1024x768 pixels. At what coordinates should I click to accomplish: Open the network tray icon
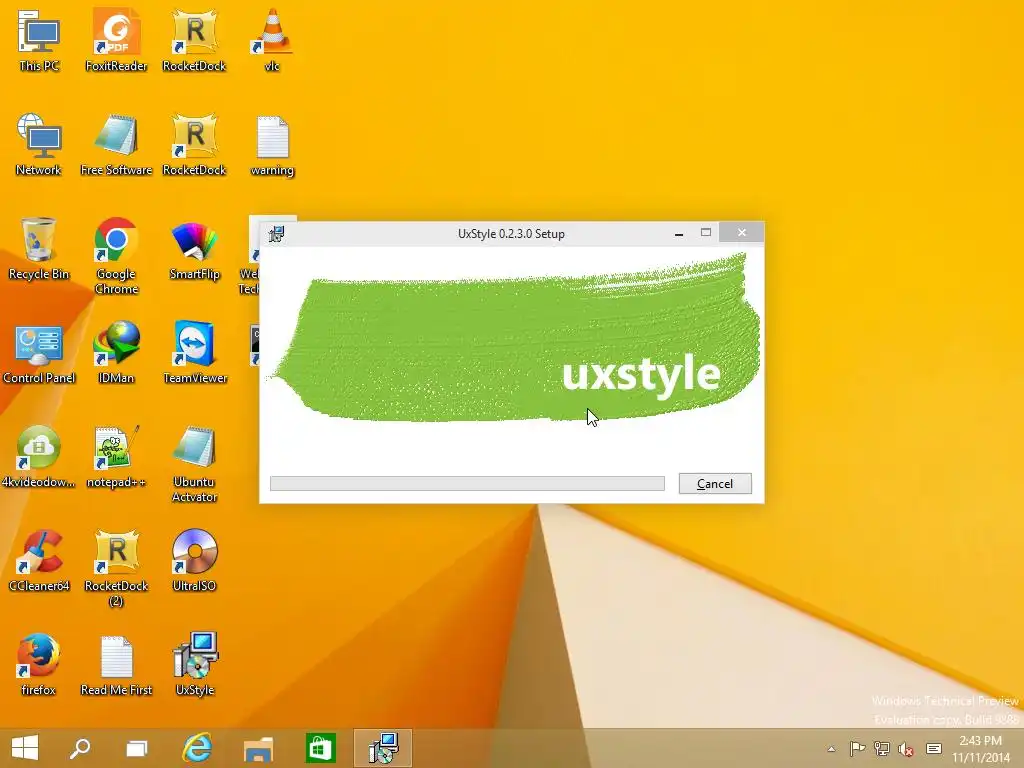pos(882,748)
